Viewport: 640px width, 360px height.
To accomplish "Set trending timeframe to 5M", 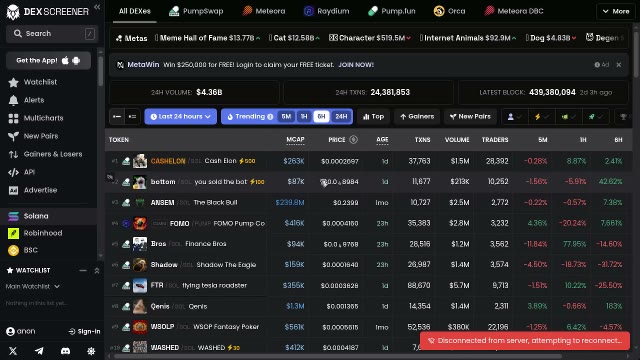I will pyautogui.click(x=286, y=117).
